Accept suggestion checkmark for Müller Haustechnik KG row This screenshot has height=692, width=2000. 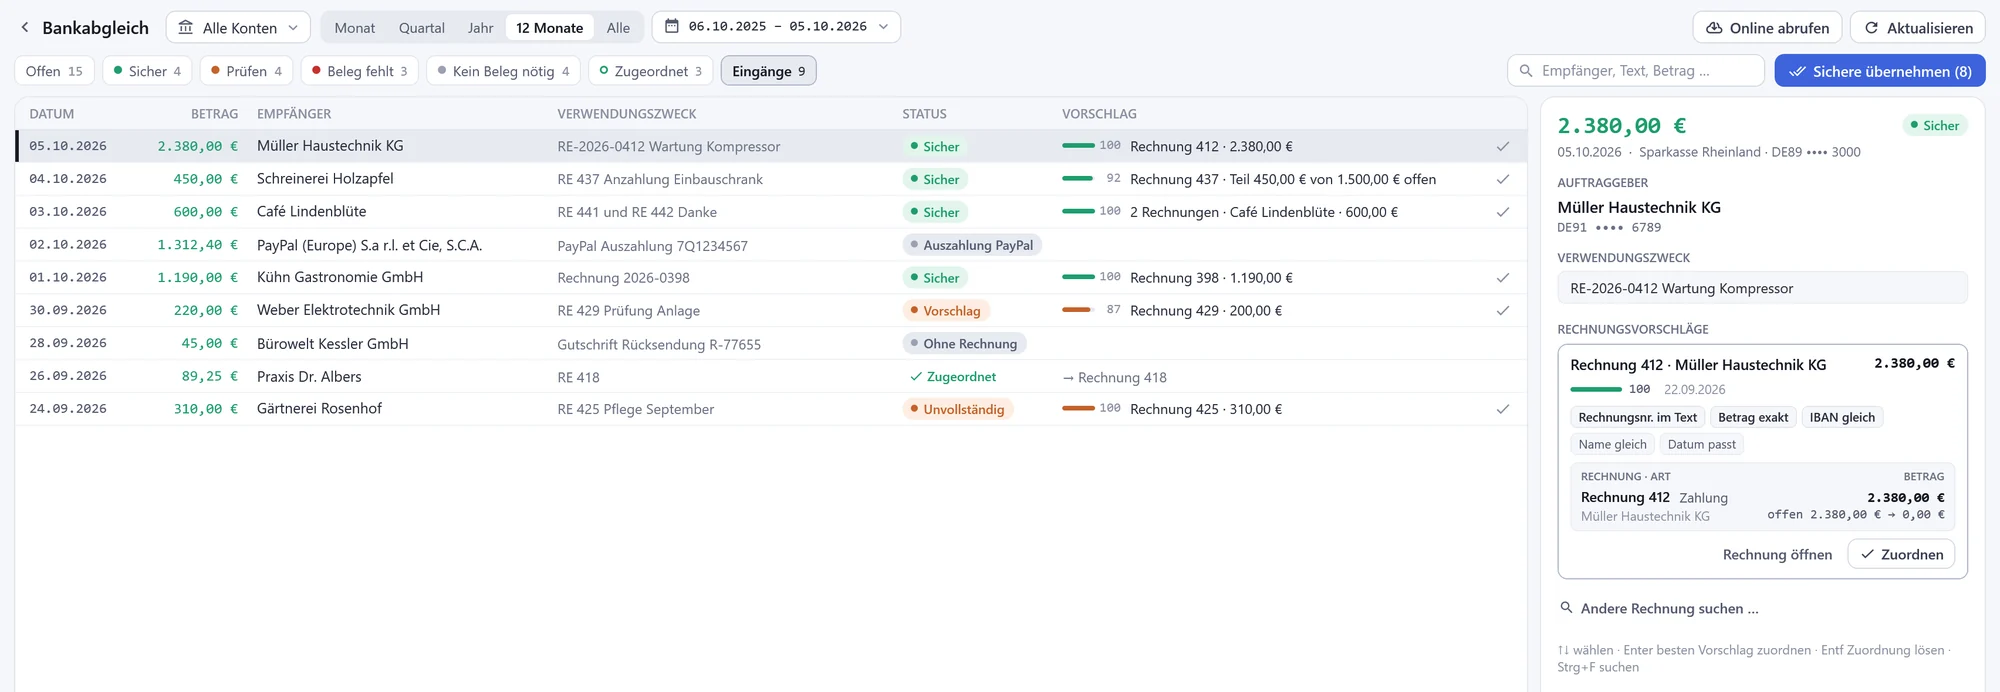point(1502,146)
